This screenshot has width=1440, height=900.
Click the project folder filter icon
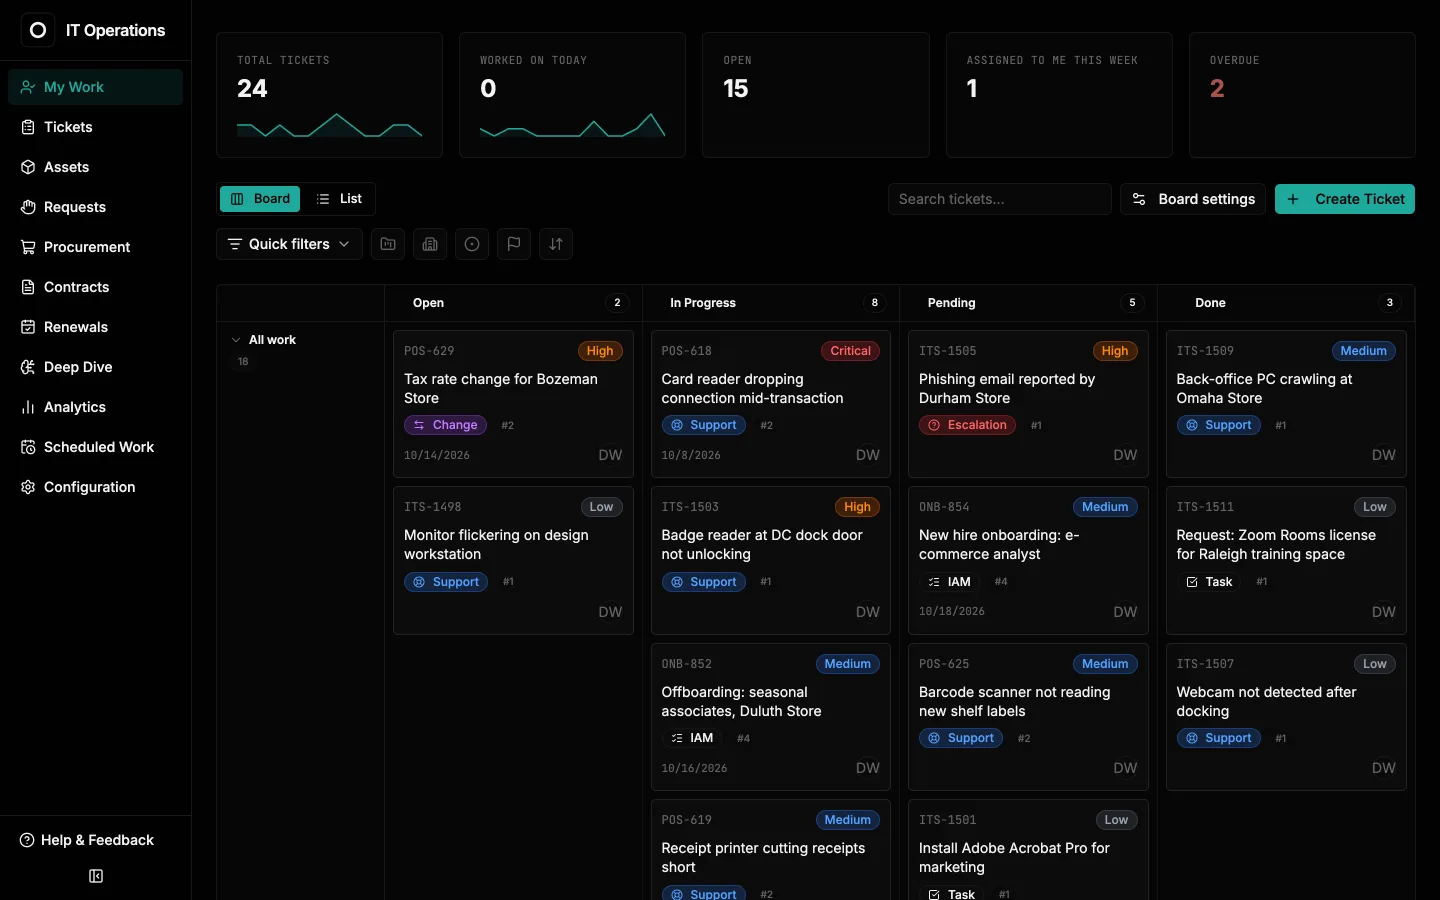(388, 244)
